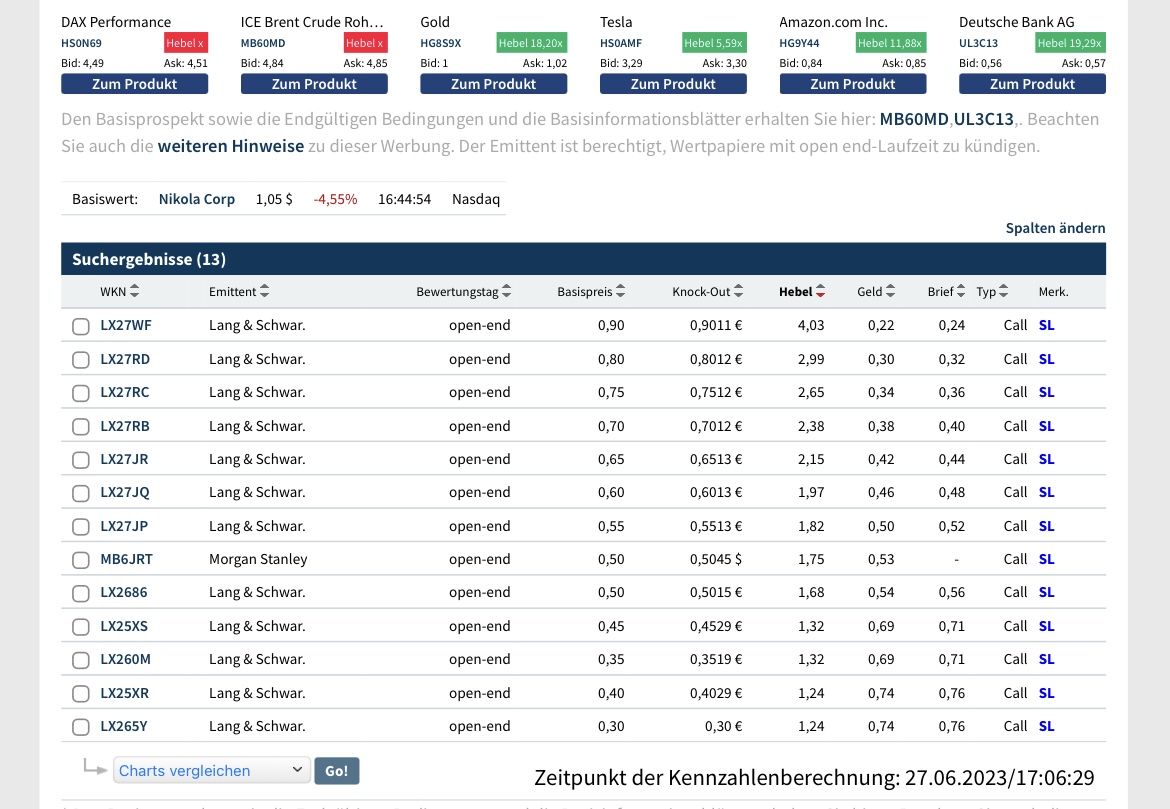
Task: Click the Hebel 18,20x badge for Gold
Action: 531,43
